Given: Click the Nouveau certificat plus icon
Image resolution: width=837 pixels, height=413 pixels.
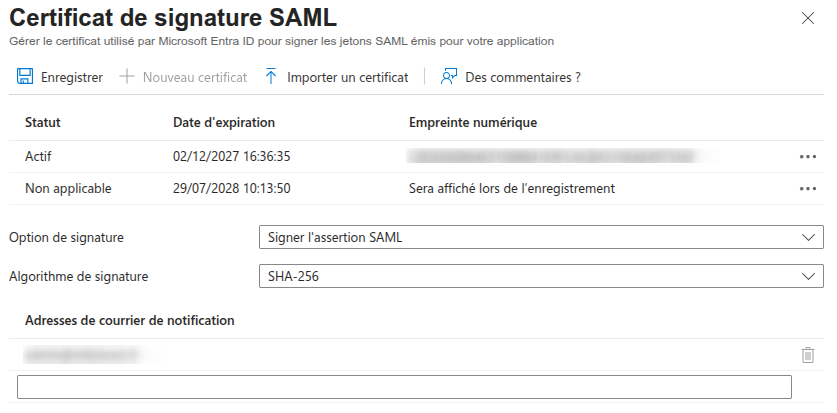Looking at the screenshot, I should click(x=127, y=77).
